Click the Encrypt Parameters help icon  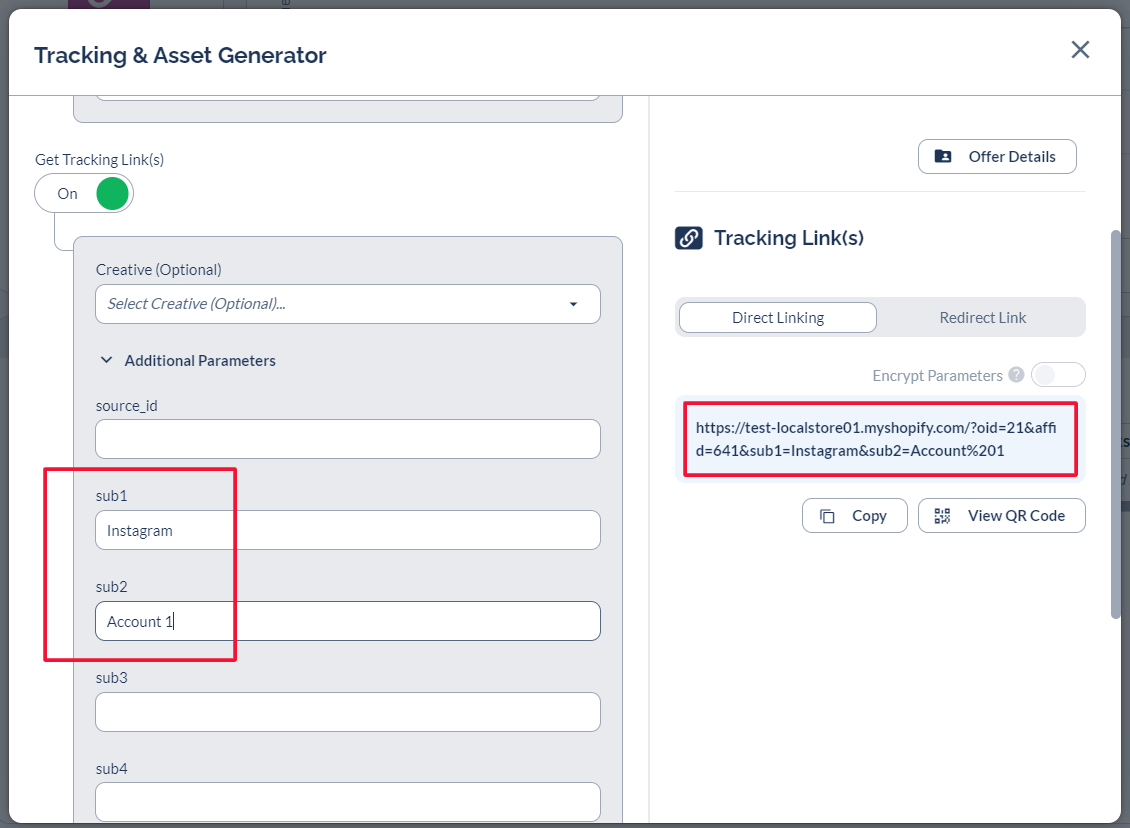pyautogui.click(x=1016, y=376)
